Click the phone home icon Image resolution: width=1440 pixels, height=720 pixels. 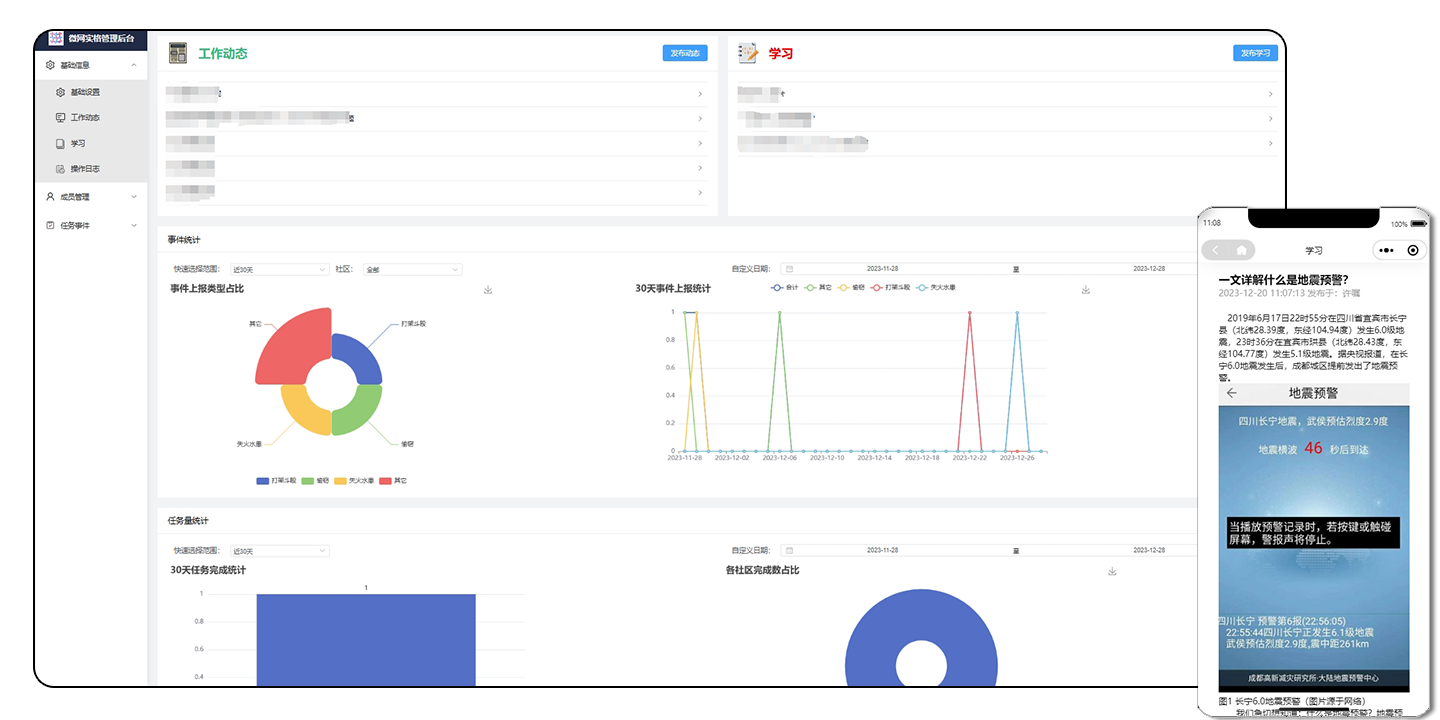(1241, 250)
